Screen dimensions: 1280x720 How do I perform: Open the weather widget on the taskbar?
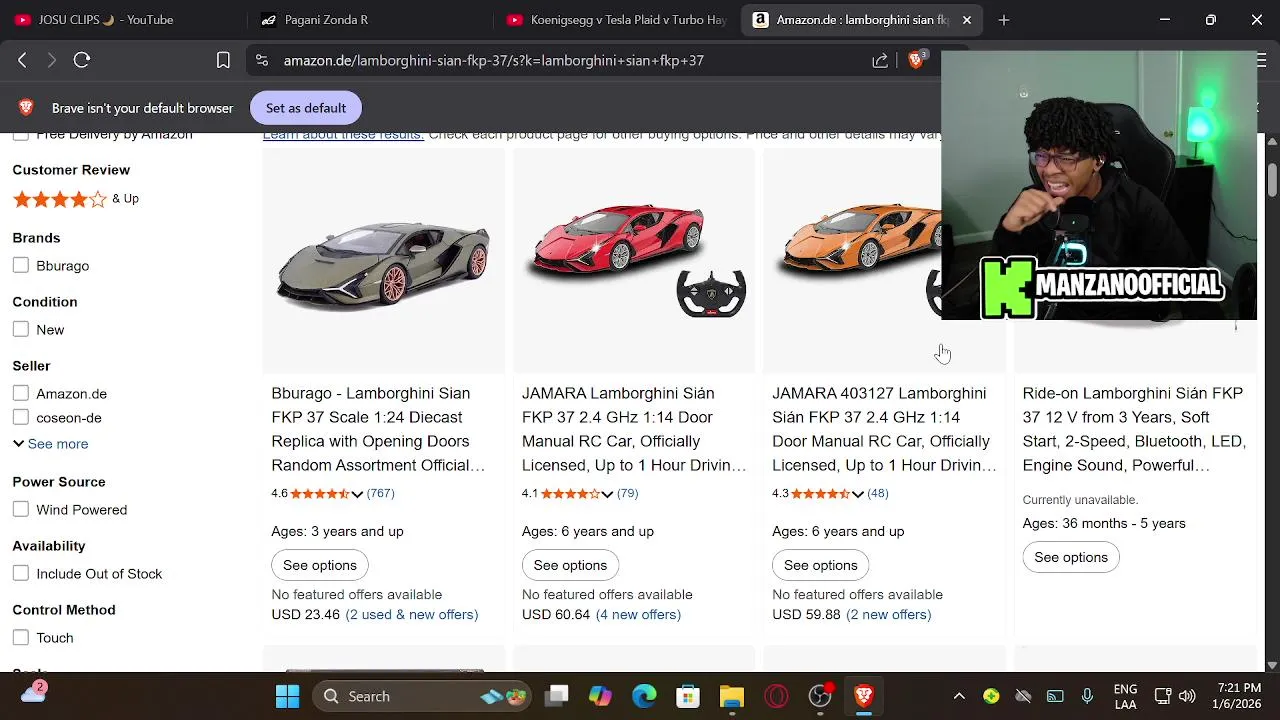click(33, 694)
